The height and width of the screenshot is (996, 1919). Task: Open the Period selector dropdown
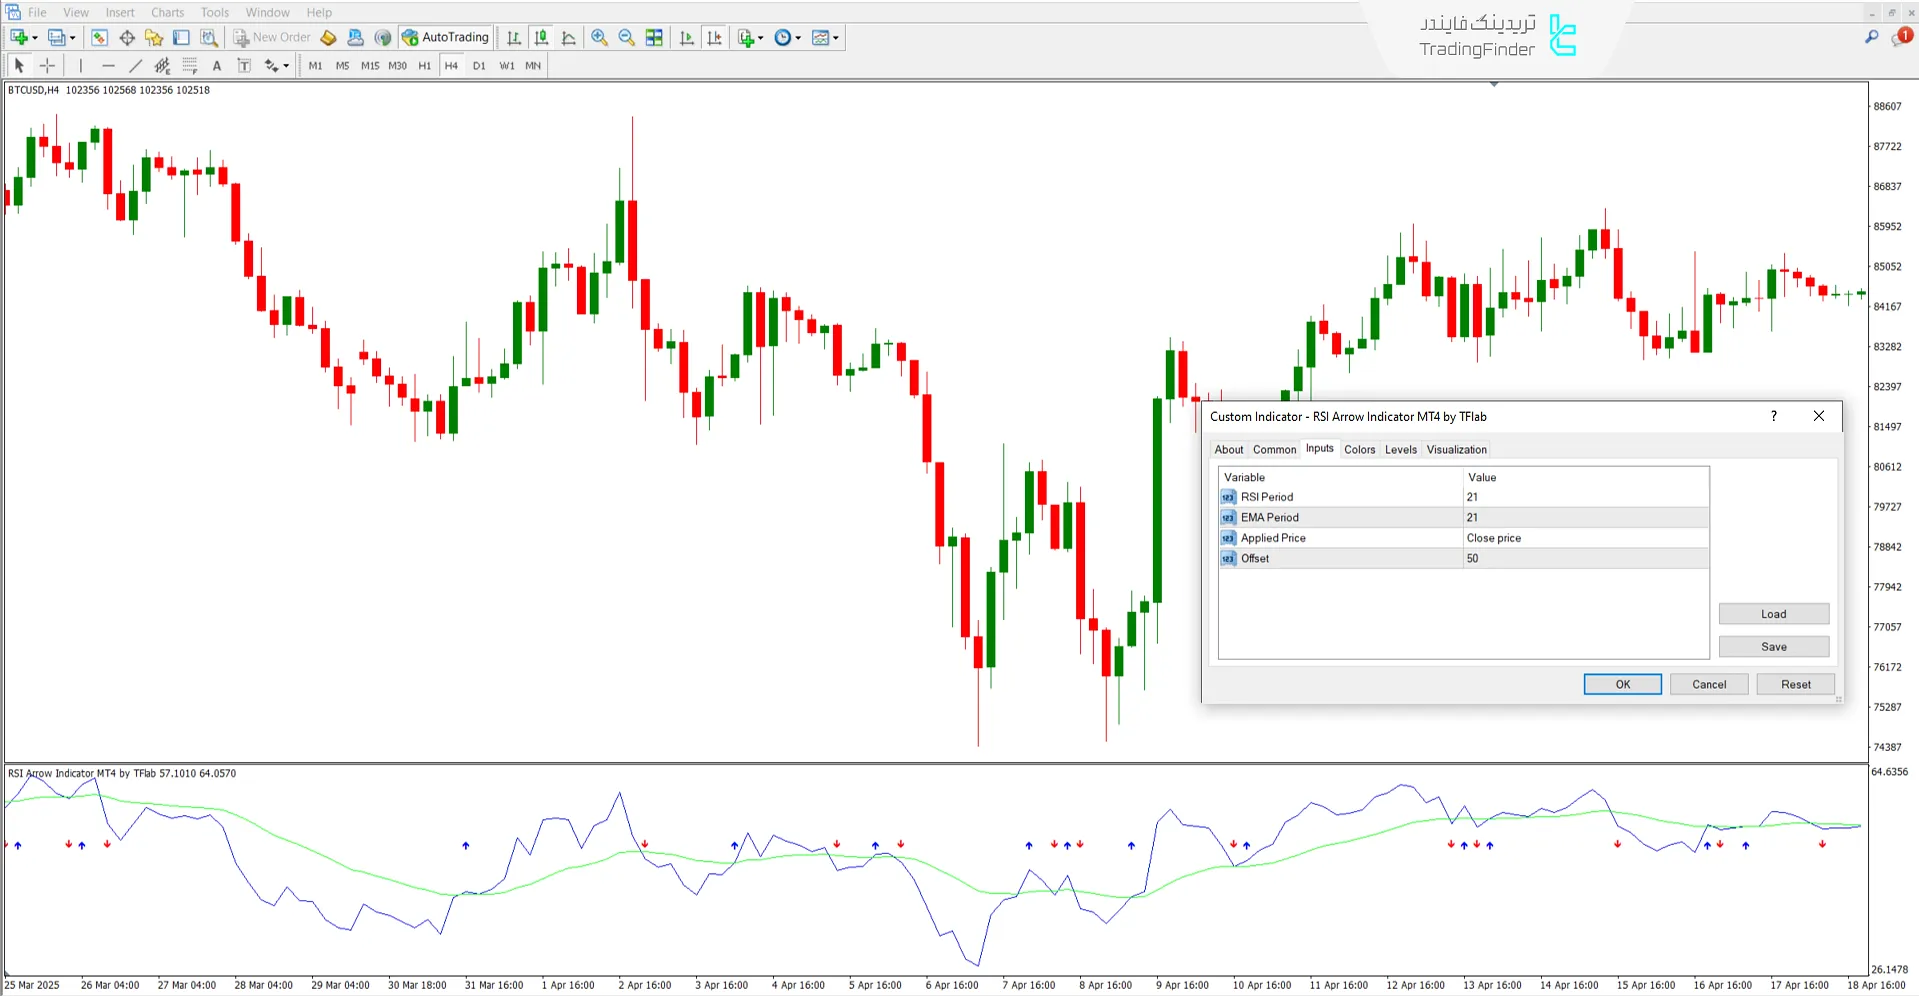[x=785, y=37]
